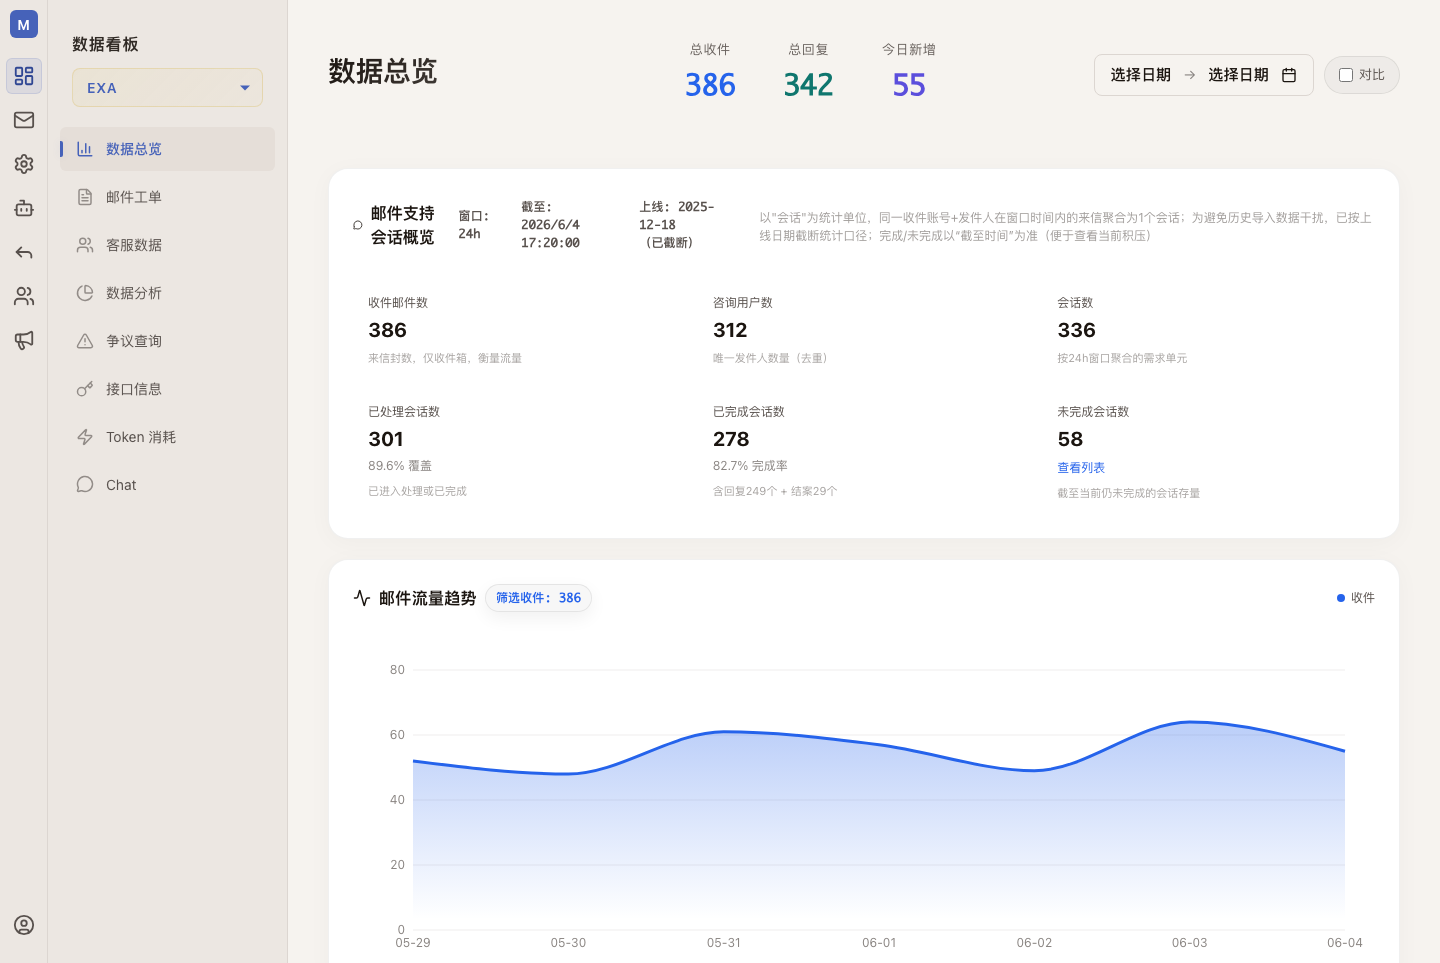Image resolution: width=1440 pixels, height=963 pixels.
Task: Open the robot bot icon in rail
Action: click(24, 208)
